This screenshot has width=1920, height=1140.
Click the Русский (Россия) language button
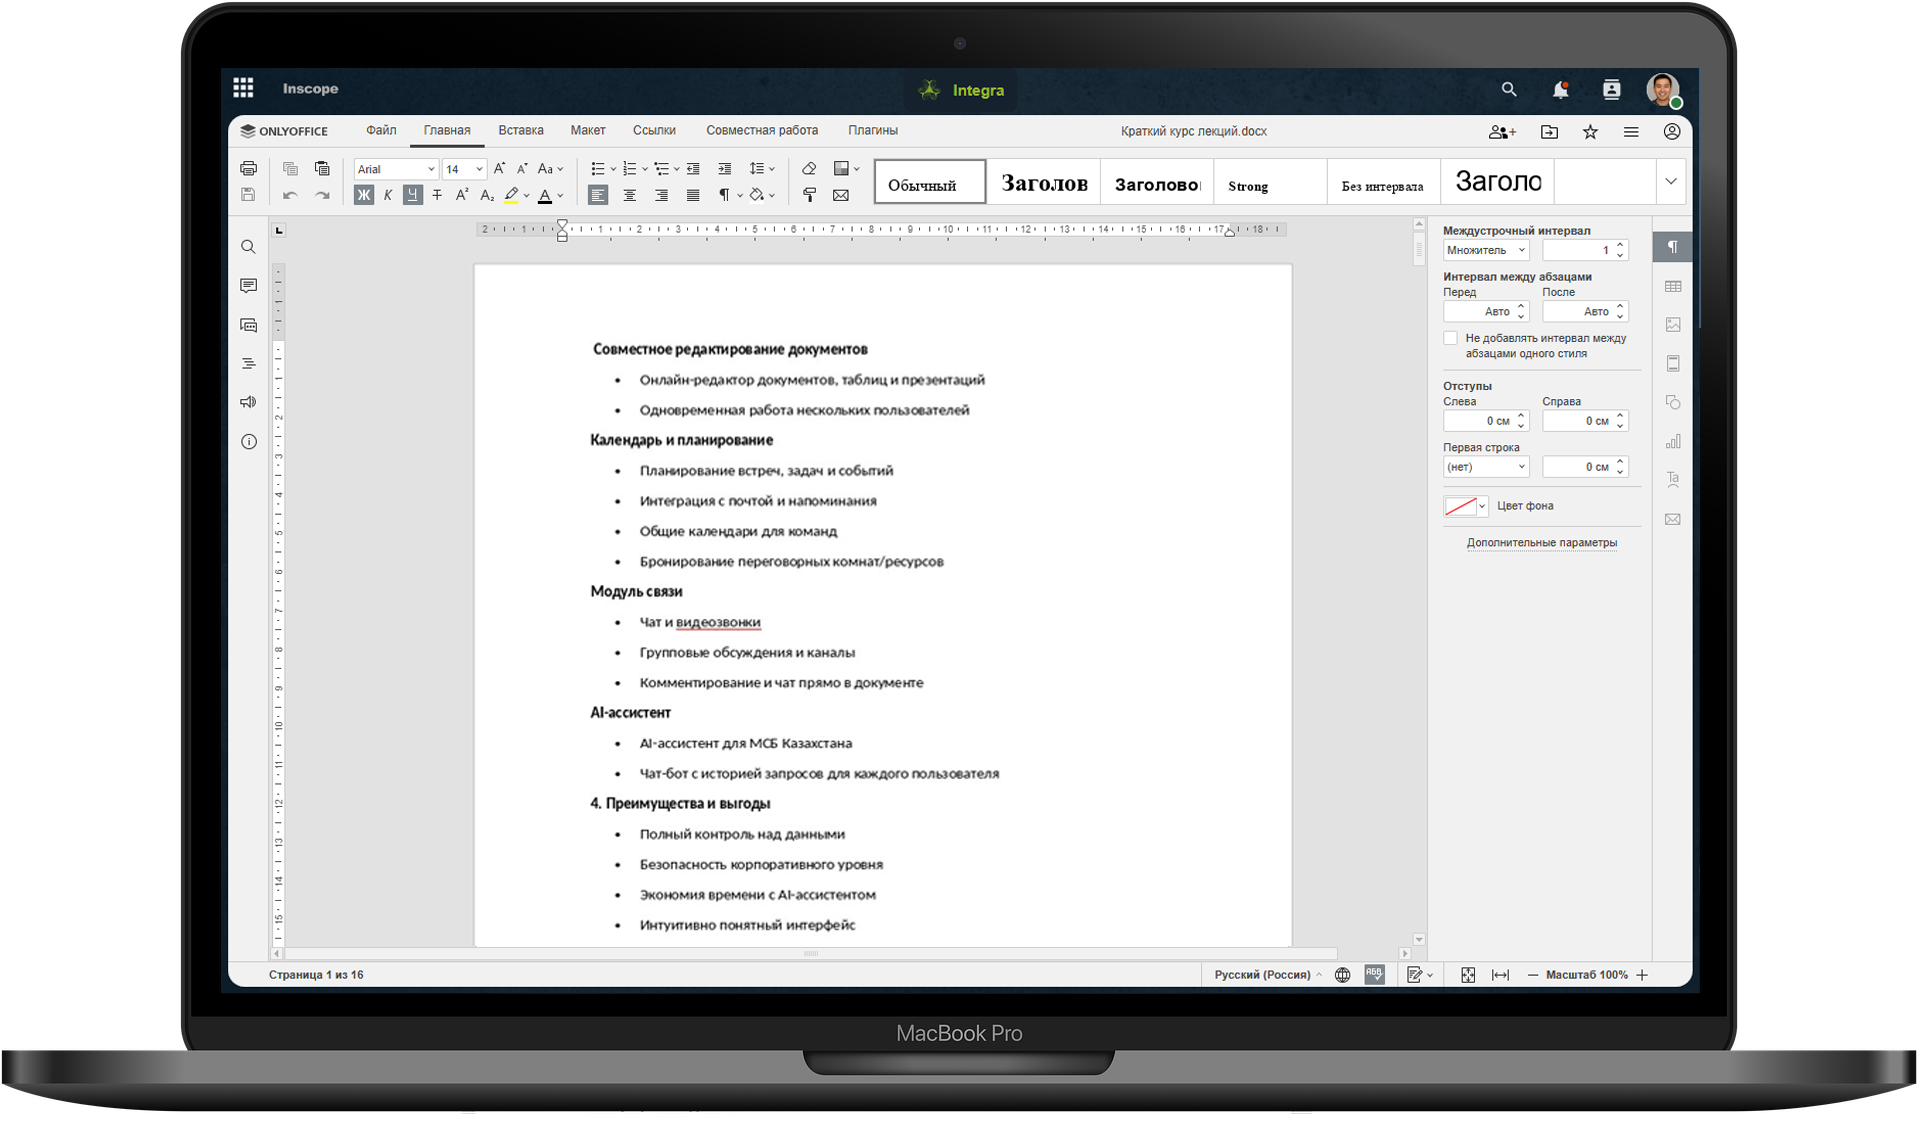tap(1262, 975)
